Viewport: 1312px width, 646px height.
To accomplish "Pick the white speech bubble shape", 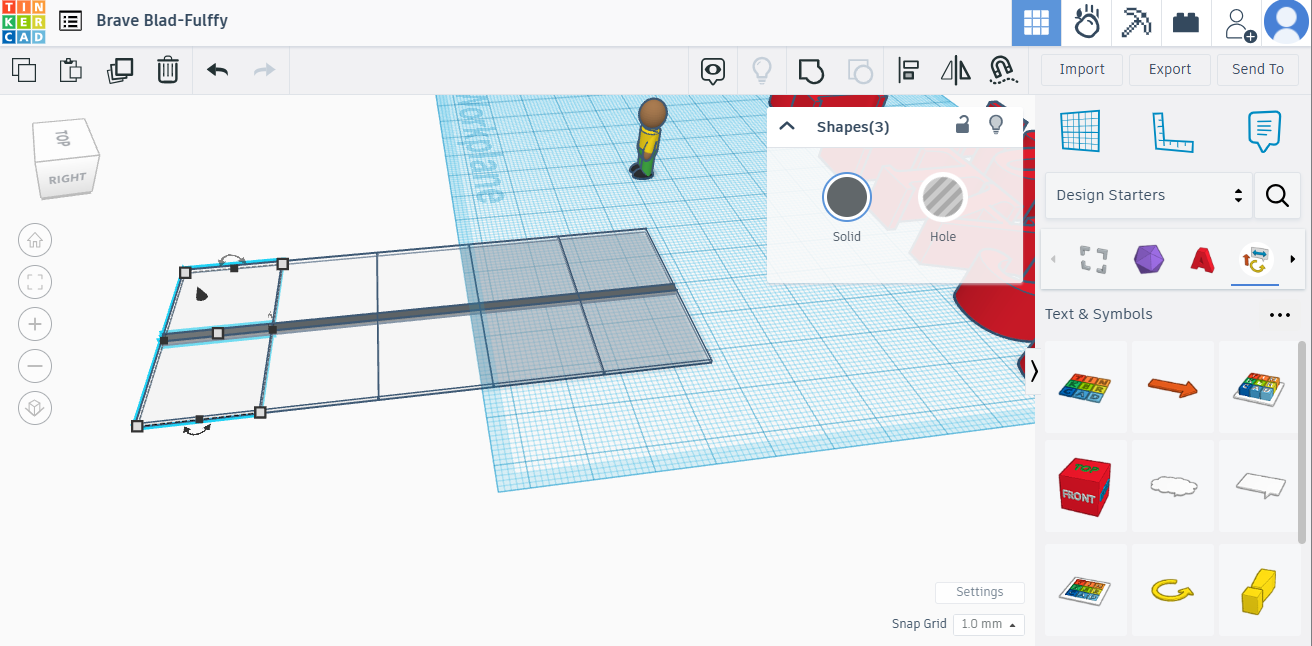I will [1258, 487].
